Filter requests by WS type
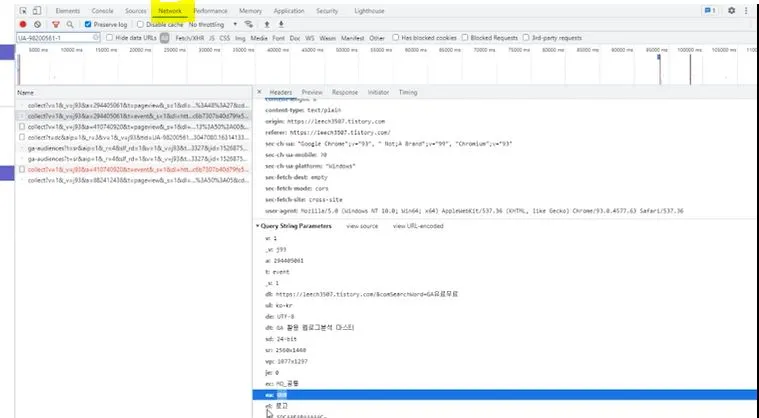 tap(310, 38)
